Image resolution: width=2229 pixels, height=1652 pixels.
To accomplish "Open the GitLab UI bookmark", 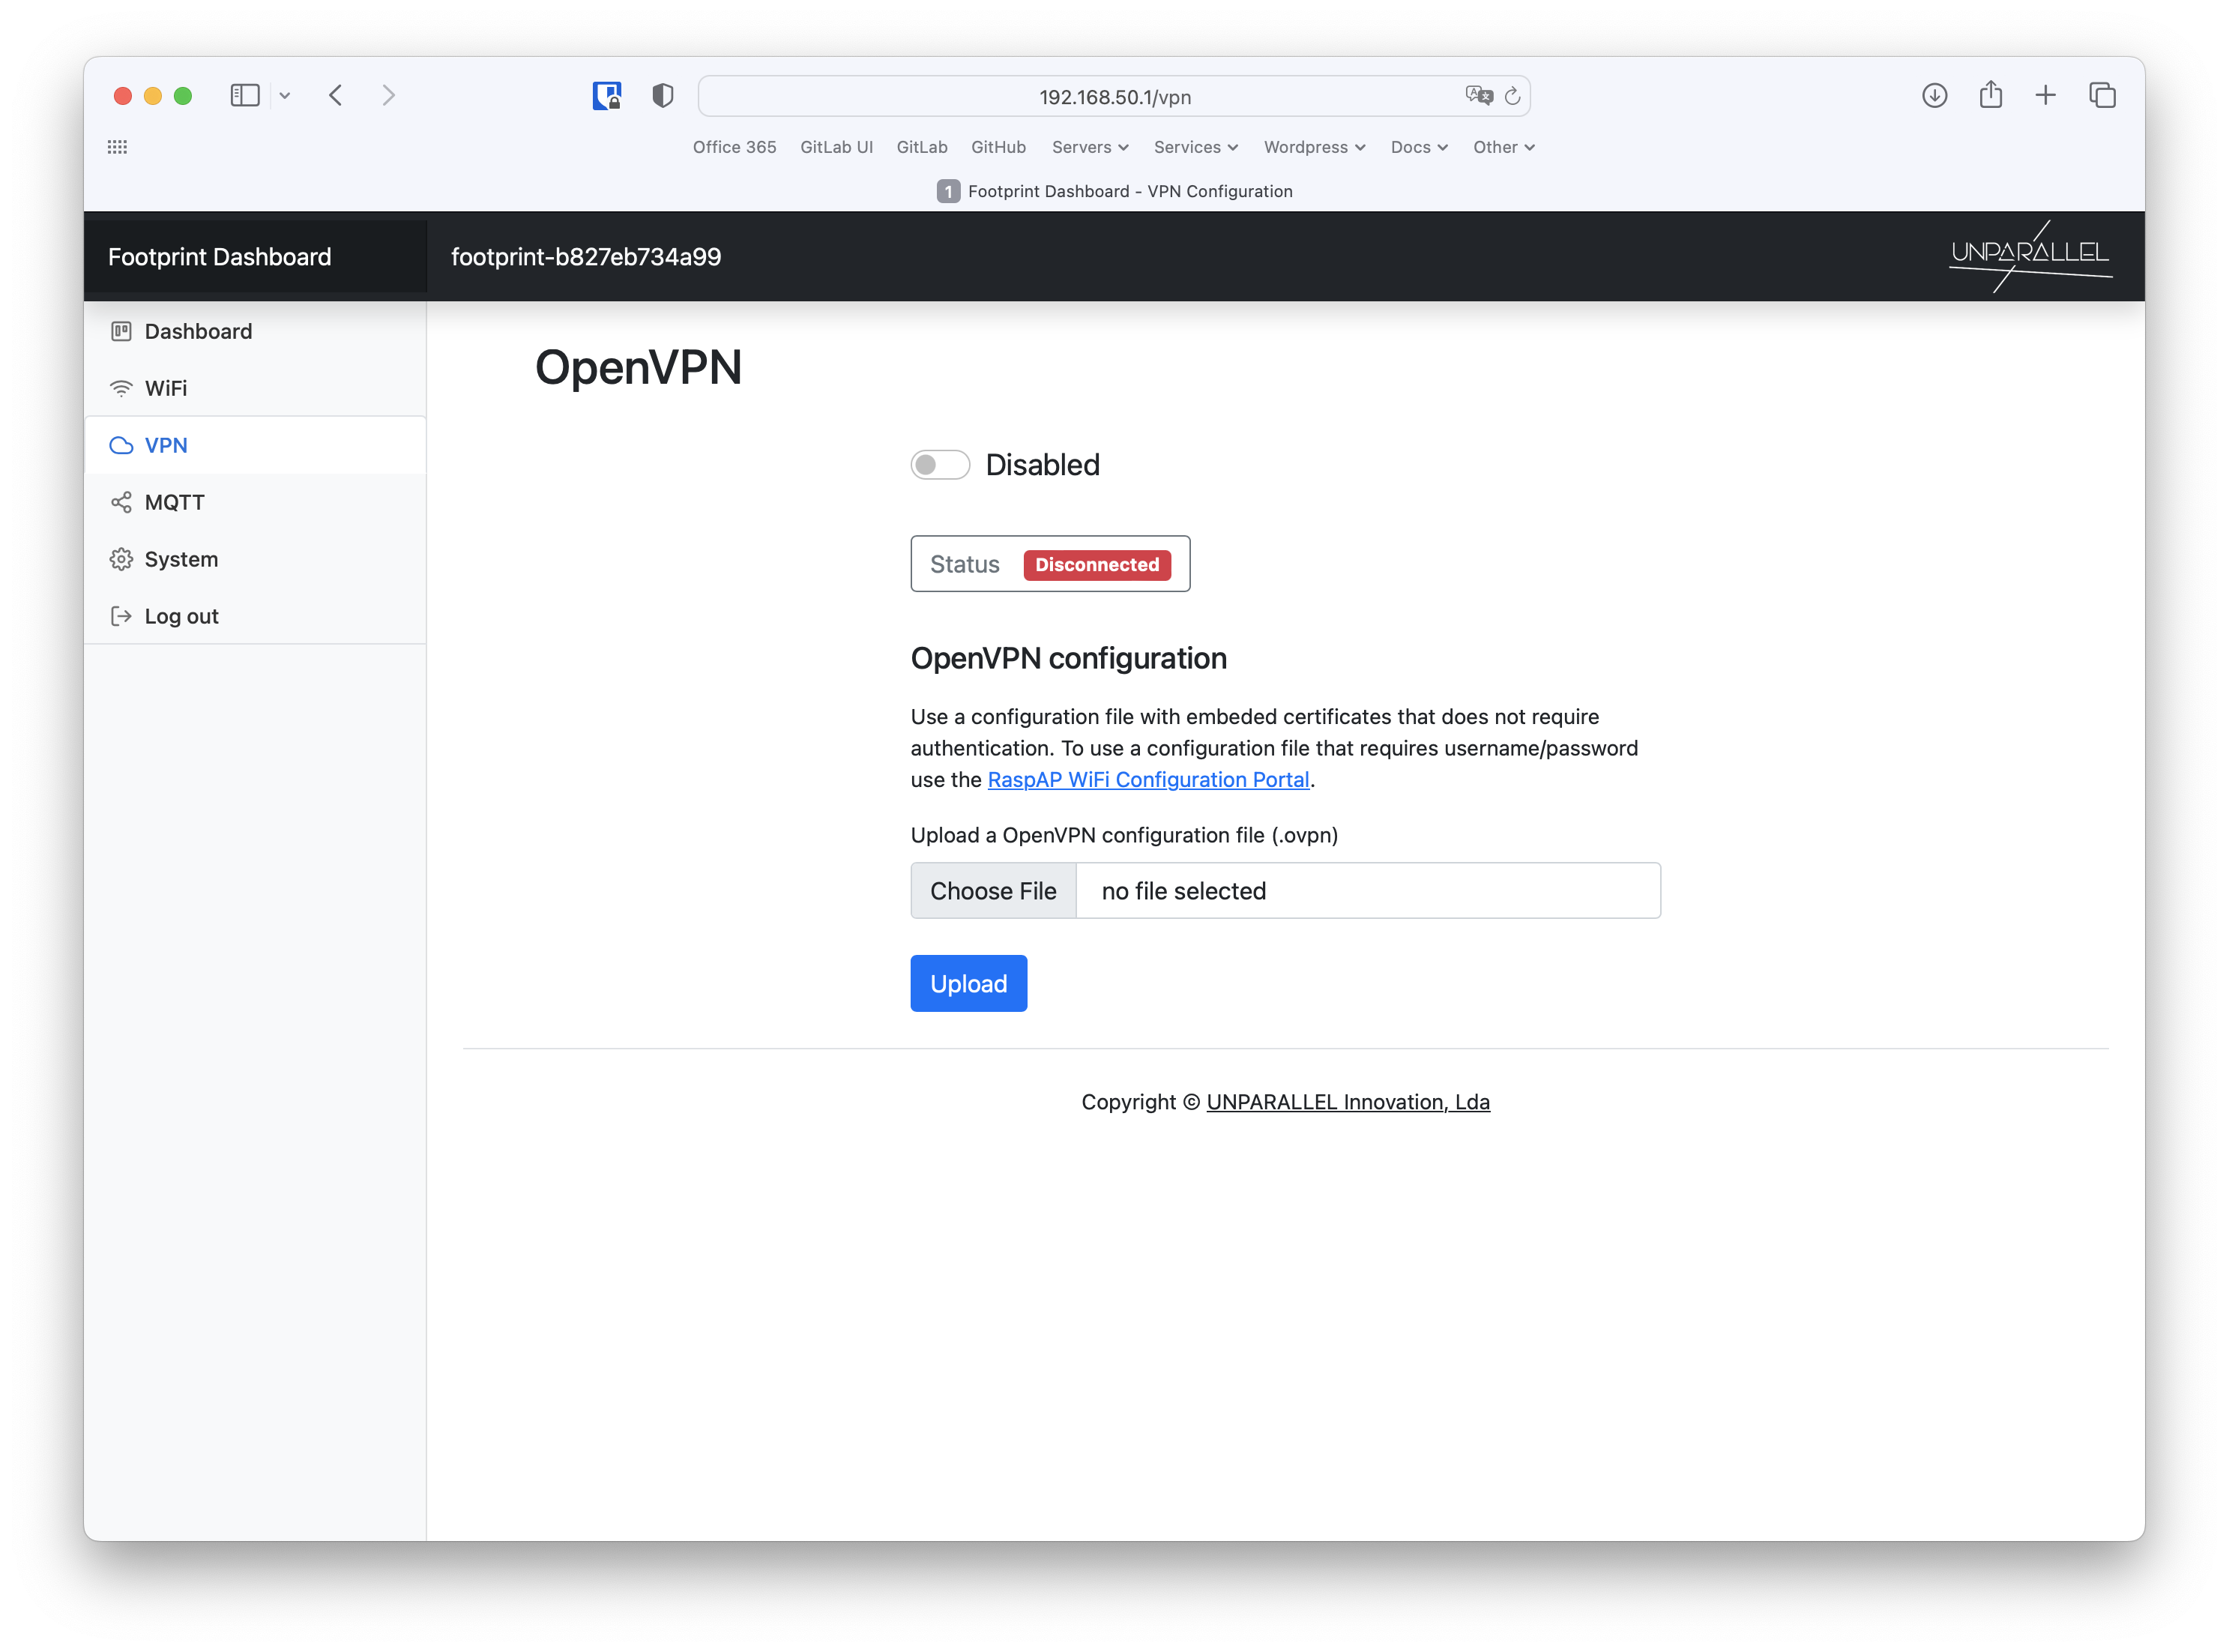I will click(x=836, y=147).
